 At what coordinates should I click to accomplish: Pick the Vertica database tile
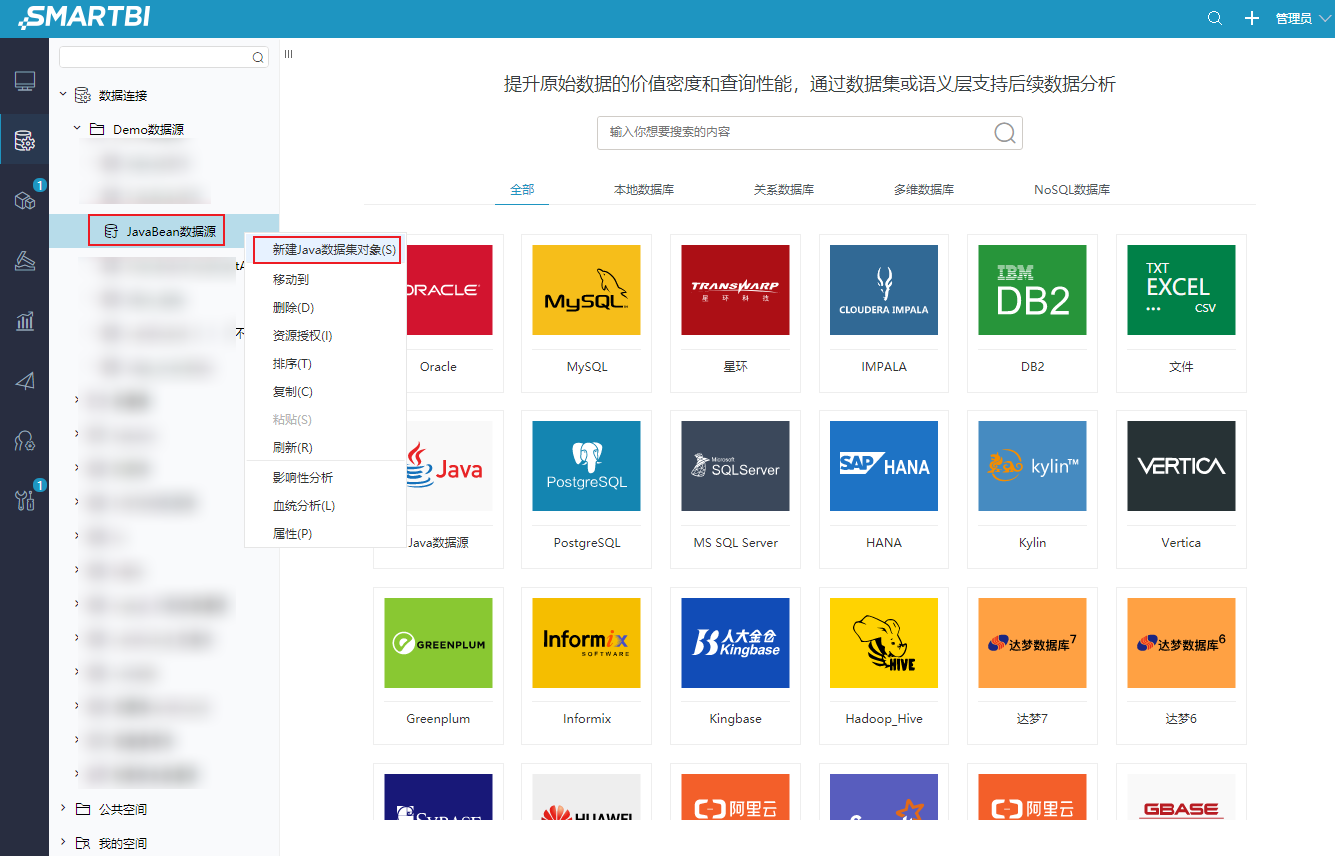click(x=1181, y=489)
